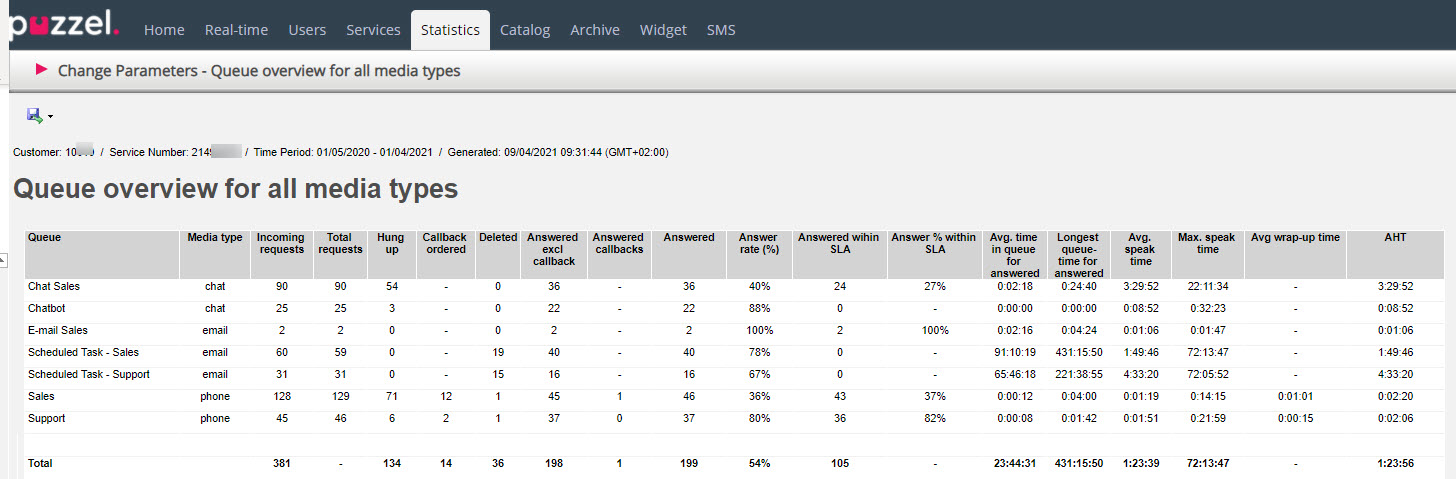
Task: Navigate to the Archive tab
Action: click(595, 30)
